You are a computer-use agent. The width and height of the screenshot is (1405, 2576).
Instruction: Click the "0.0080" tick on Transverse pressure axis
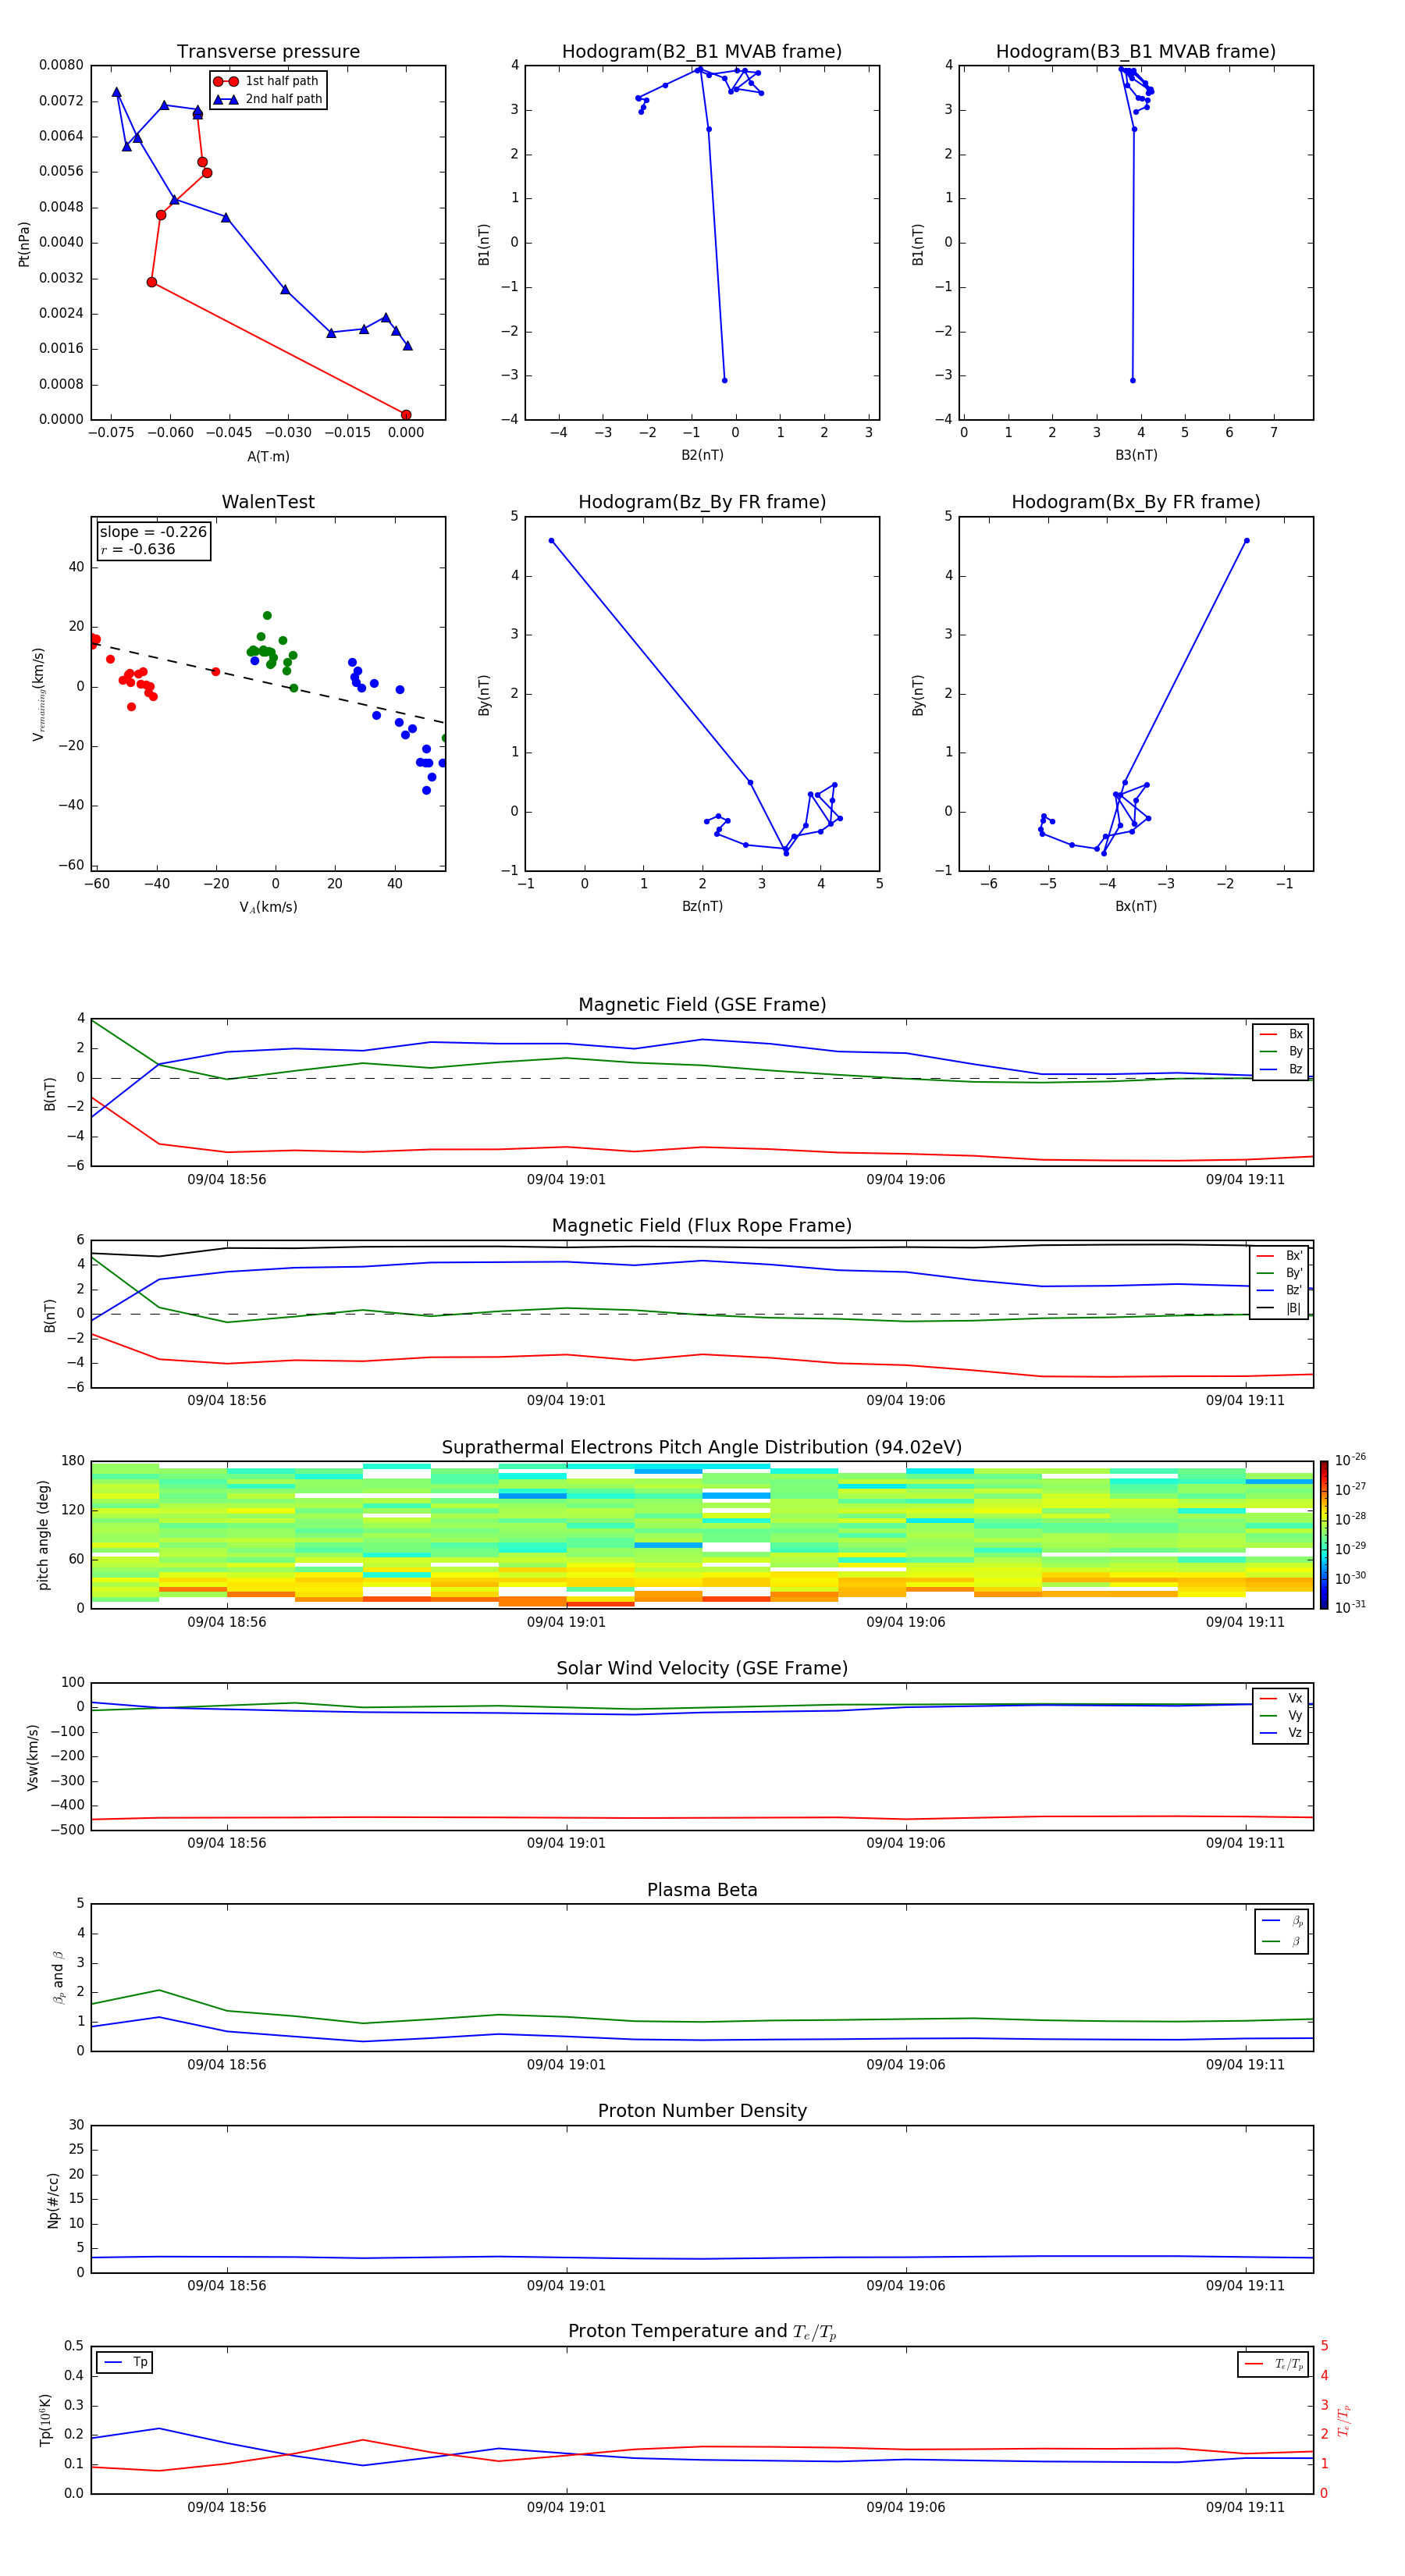(x=61, y=65)
